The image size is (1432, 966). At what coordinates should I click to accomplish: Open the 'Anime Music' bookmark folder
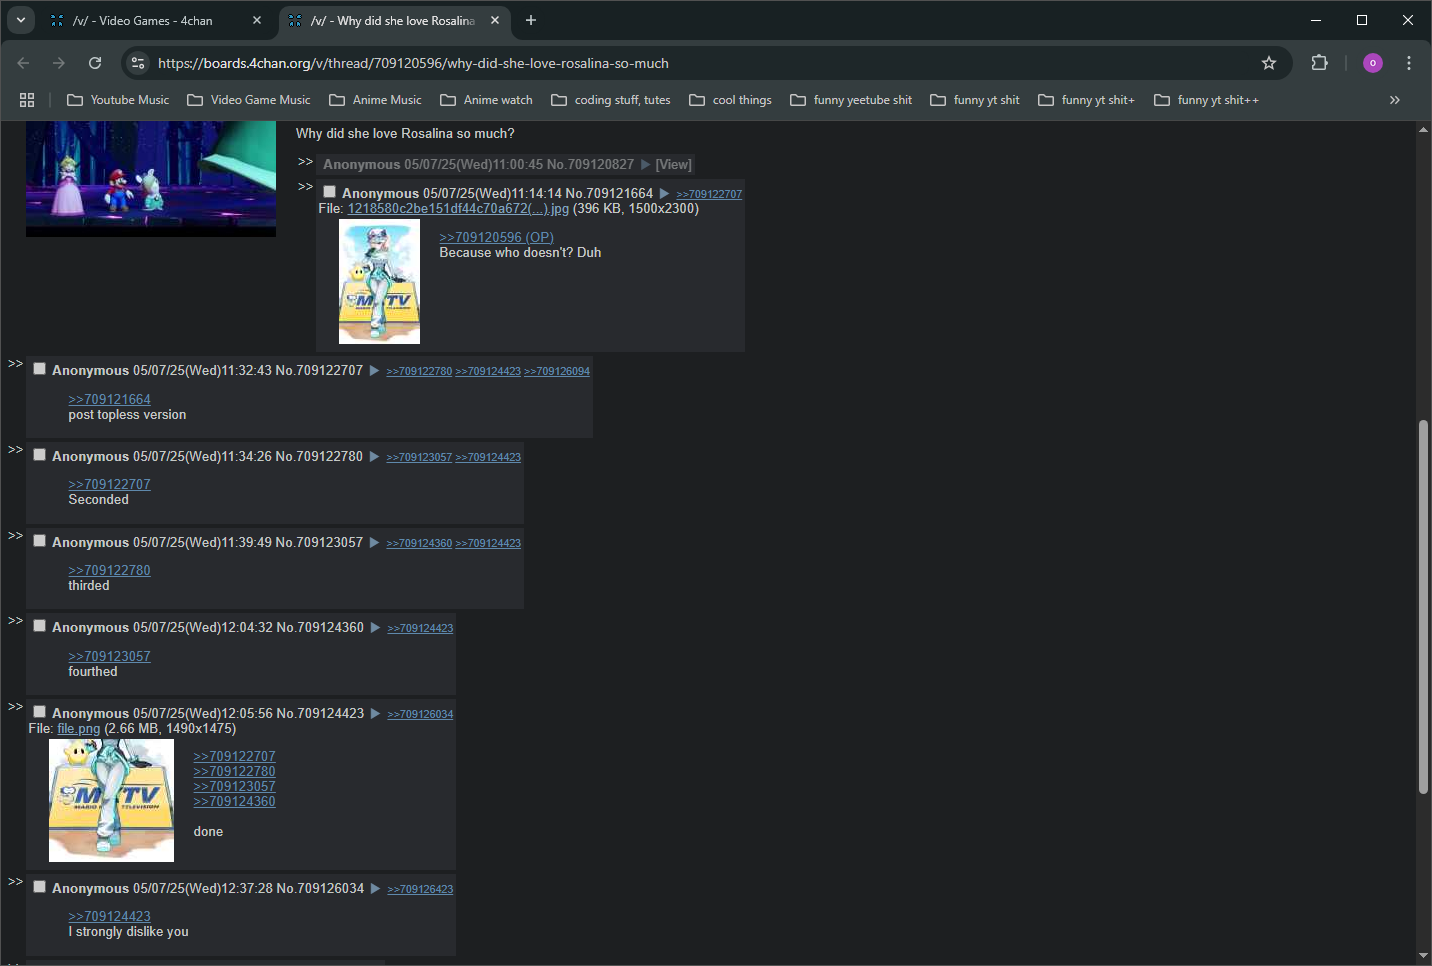(375, 100)
